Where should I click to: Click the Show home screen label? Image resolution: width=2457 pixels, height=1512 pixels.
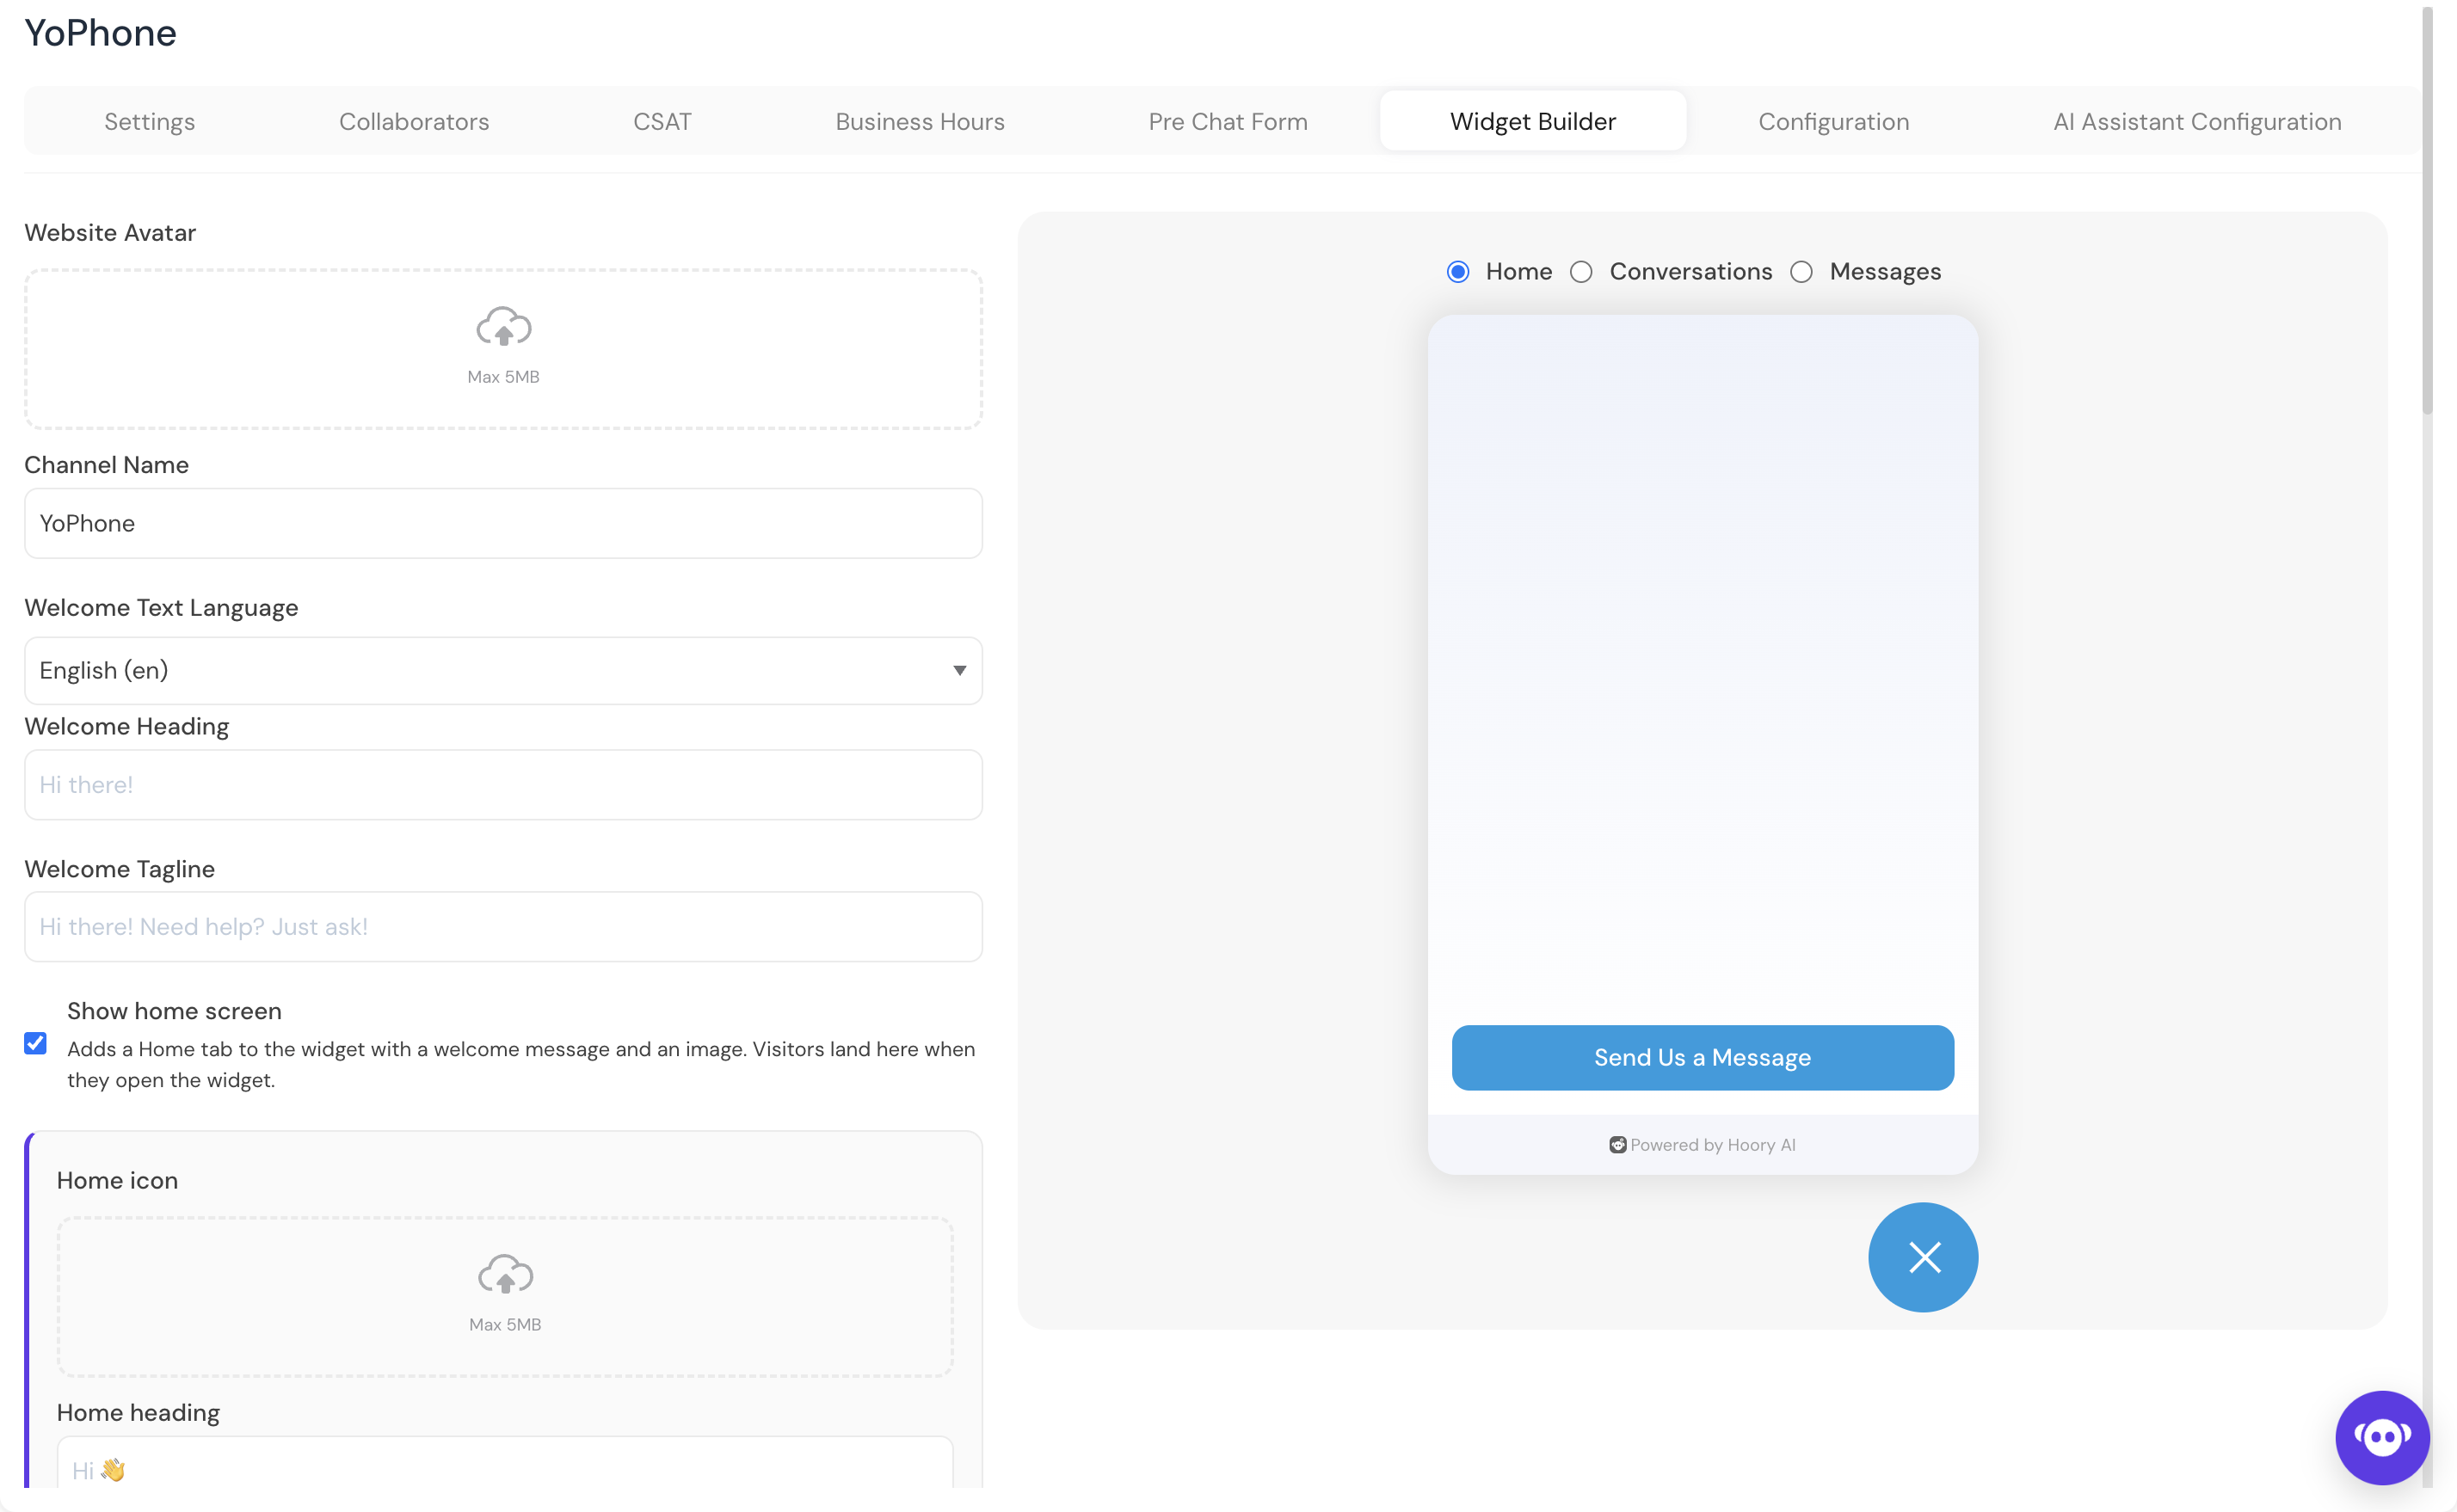174,1011
